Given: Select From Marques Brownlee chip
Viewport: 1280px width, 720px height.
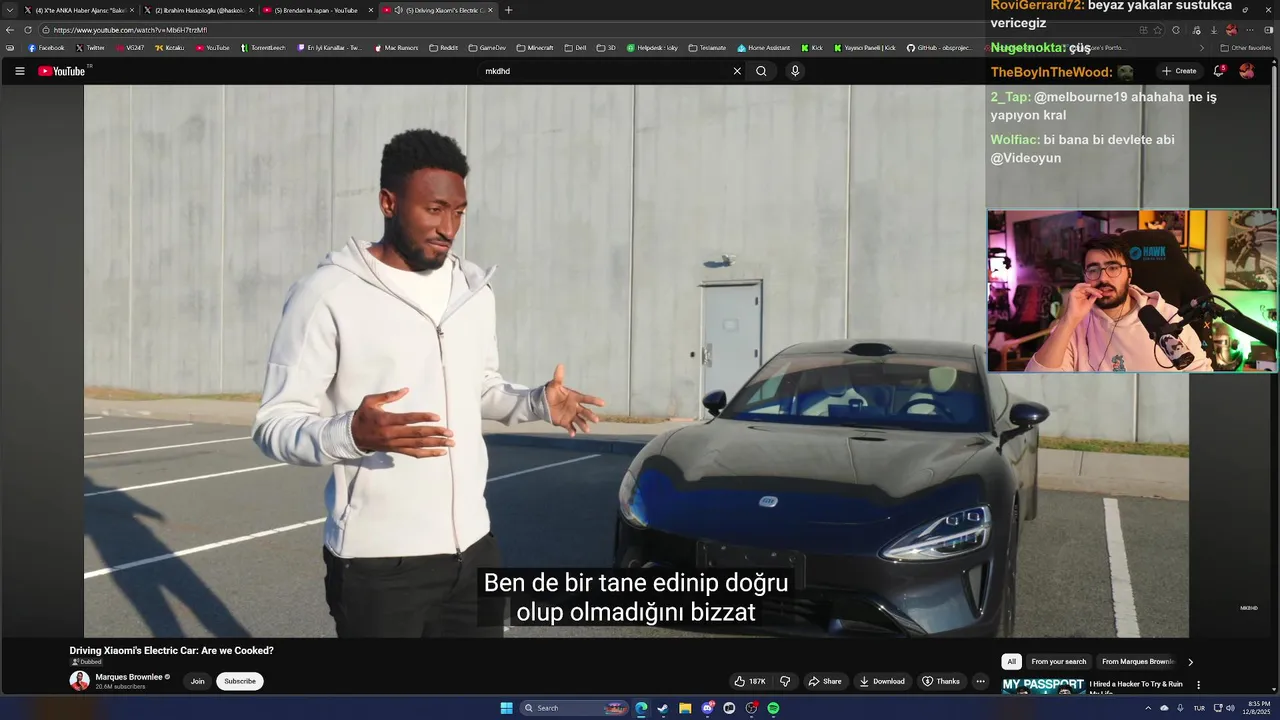Looking at the screenshot, I should pos(1137,661).
